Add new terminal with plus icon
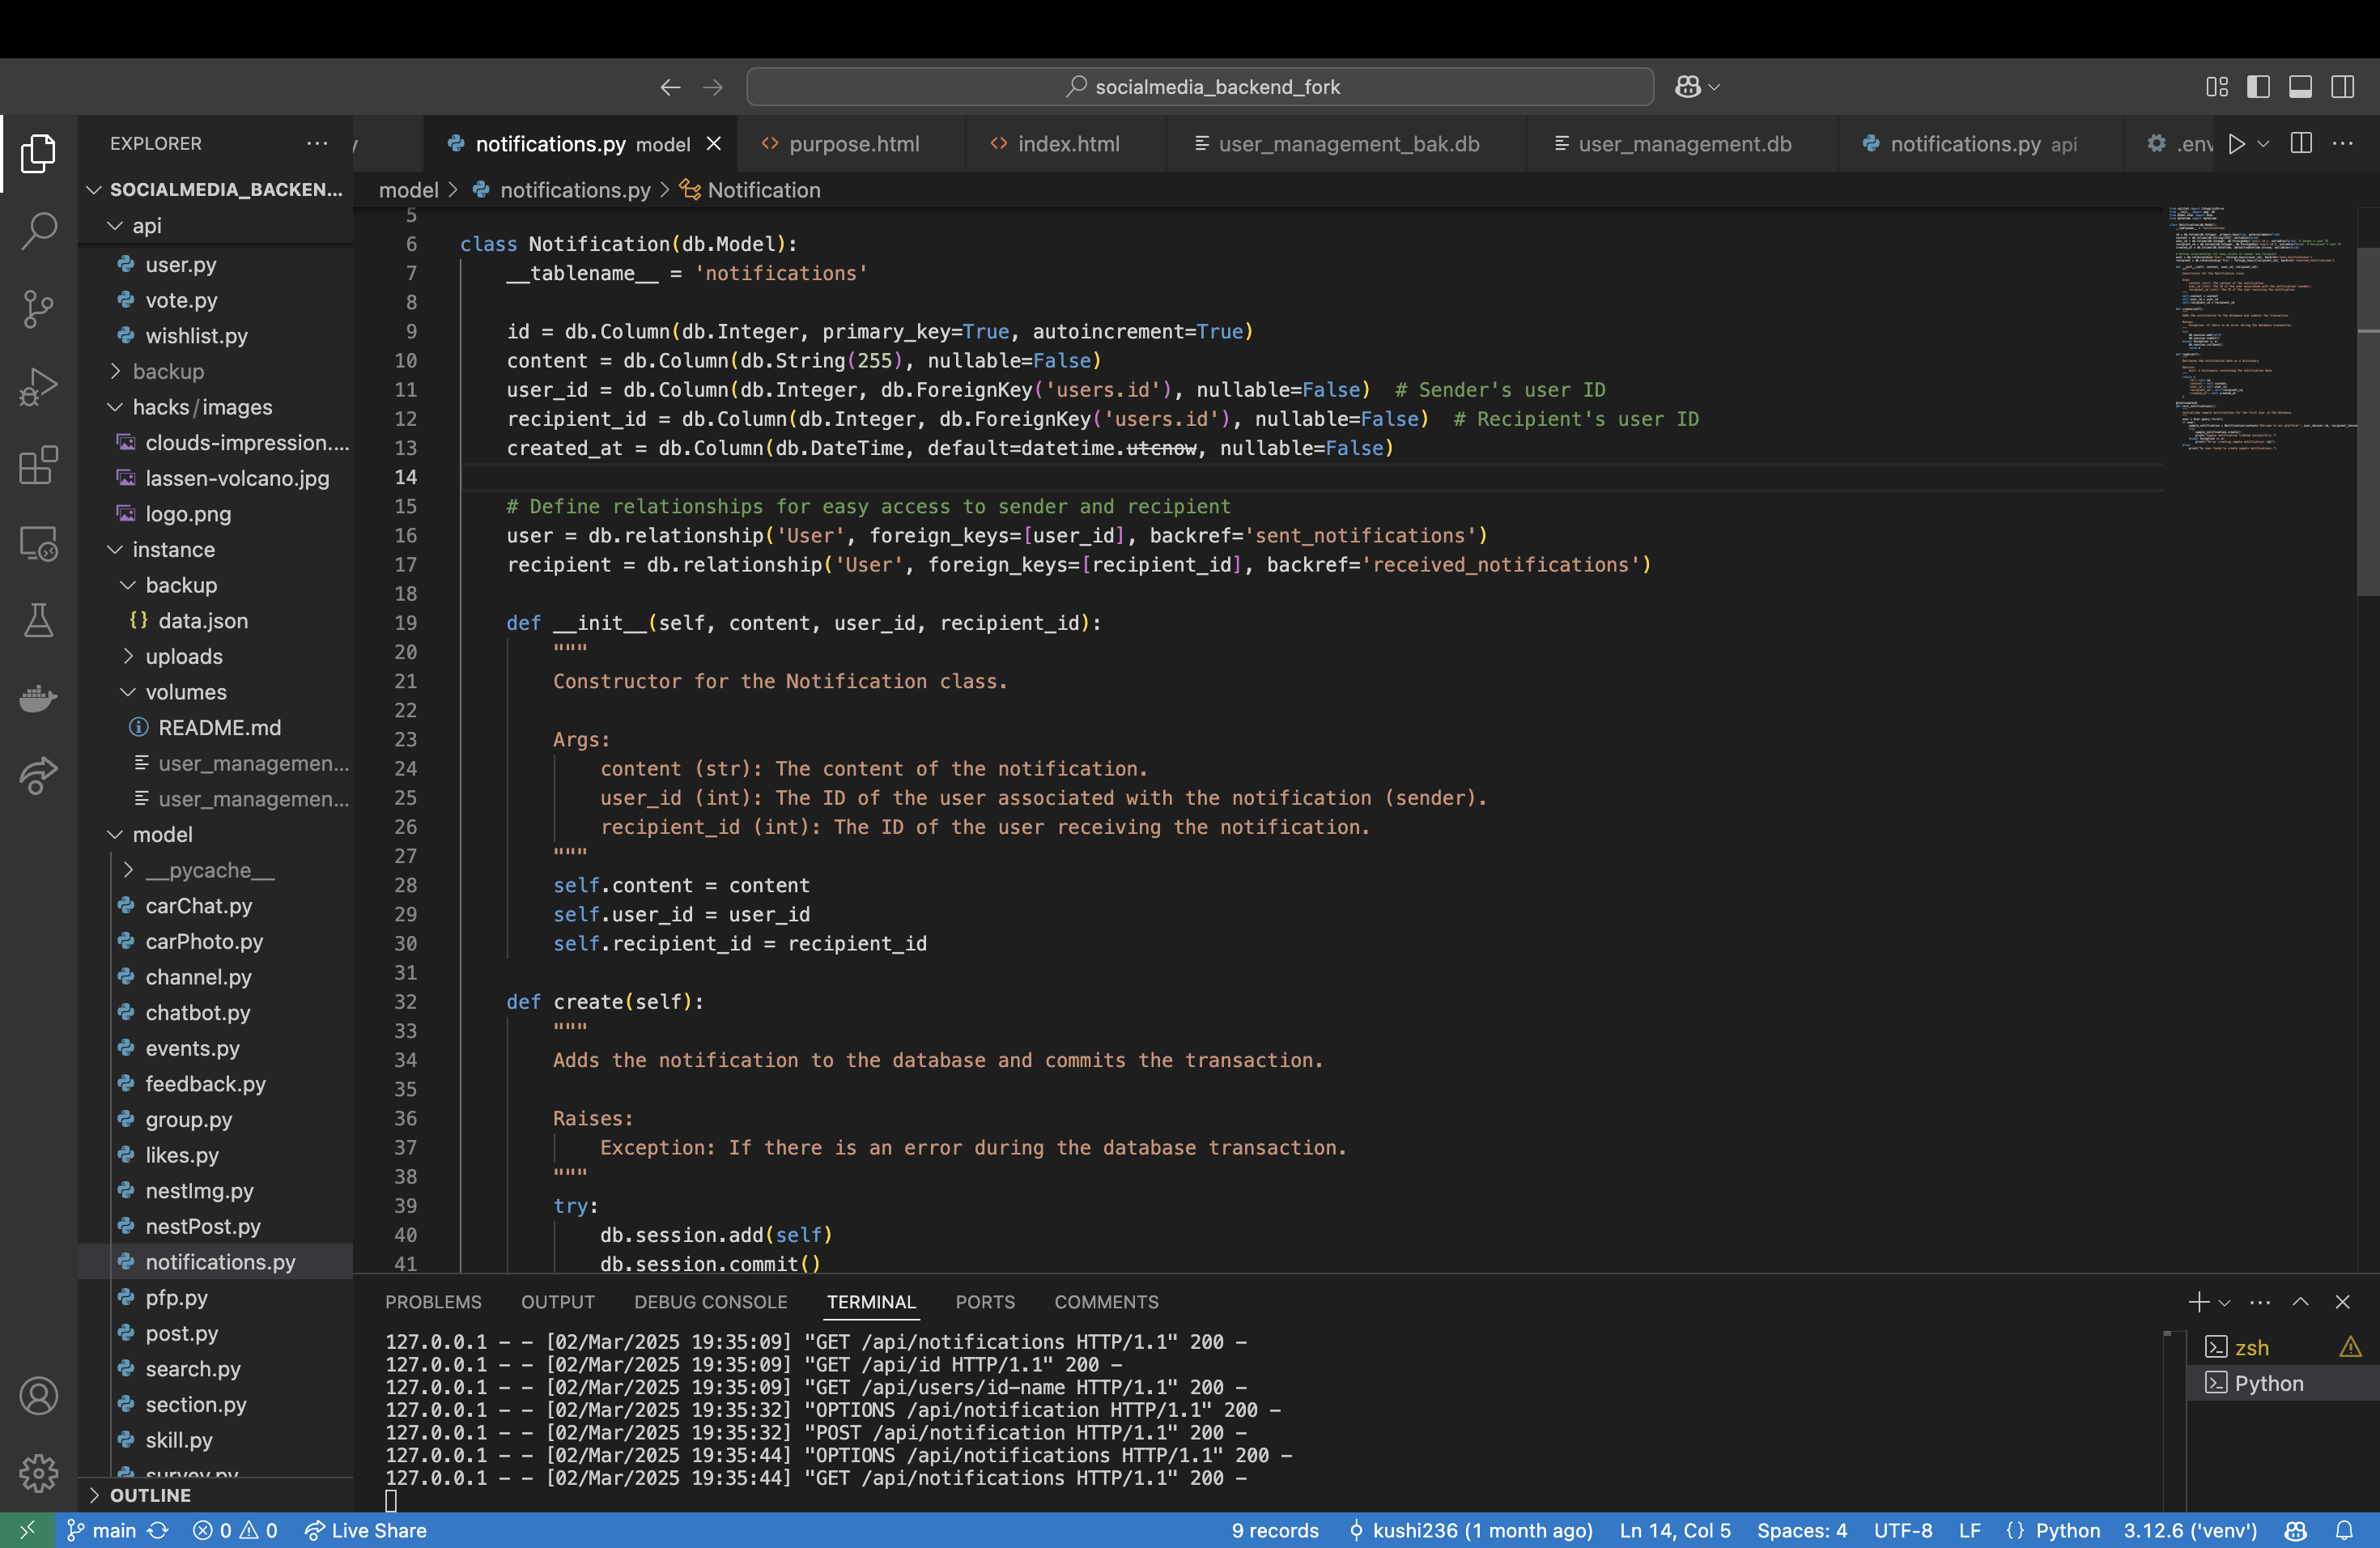The image size is (2380, 1548). (x=2199, y=1302)
